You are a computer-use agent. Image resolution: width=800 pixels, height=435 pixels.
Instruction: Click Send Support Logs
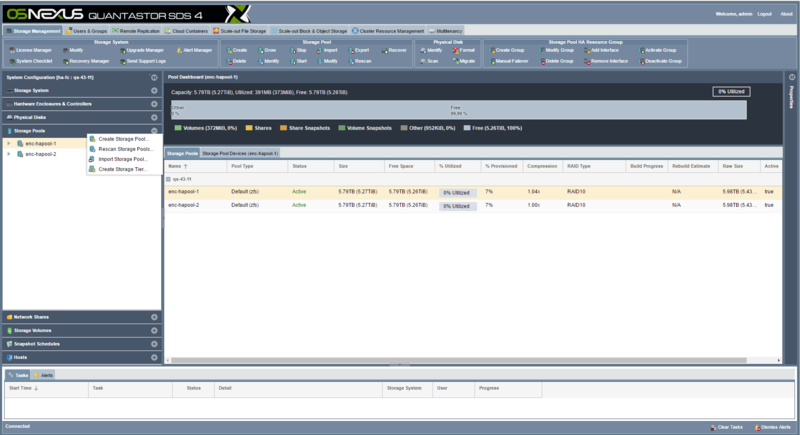(x=142, y=61)
